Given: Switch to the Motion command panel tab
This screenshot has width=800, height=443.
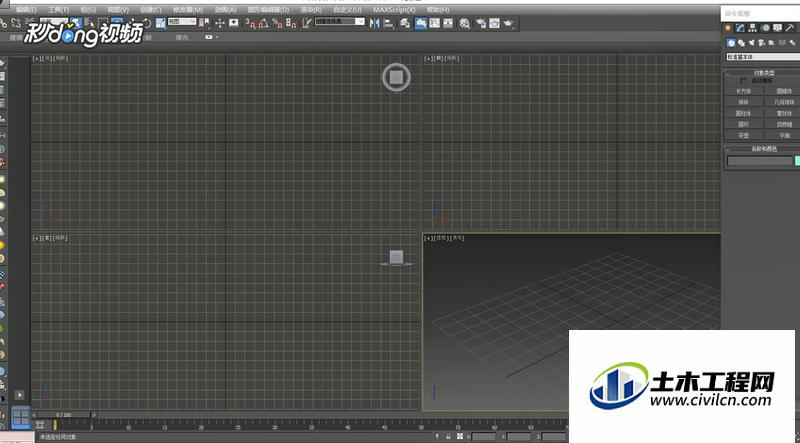Looking at the screenshot, I should click(766, 28).
